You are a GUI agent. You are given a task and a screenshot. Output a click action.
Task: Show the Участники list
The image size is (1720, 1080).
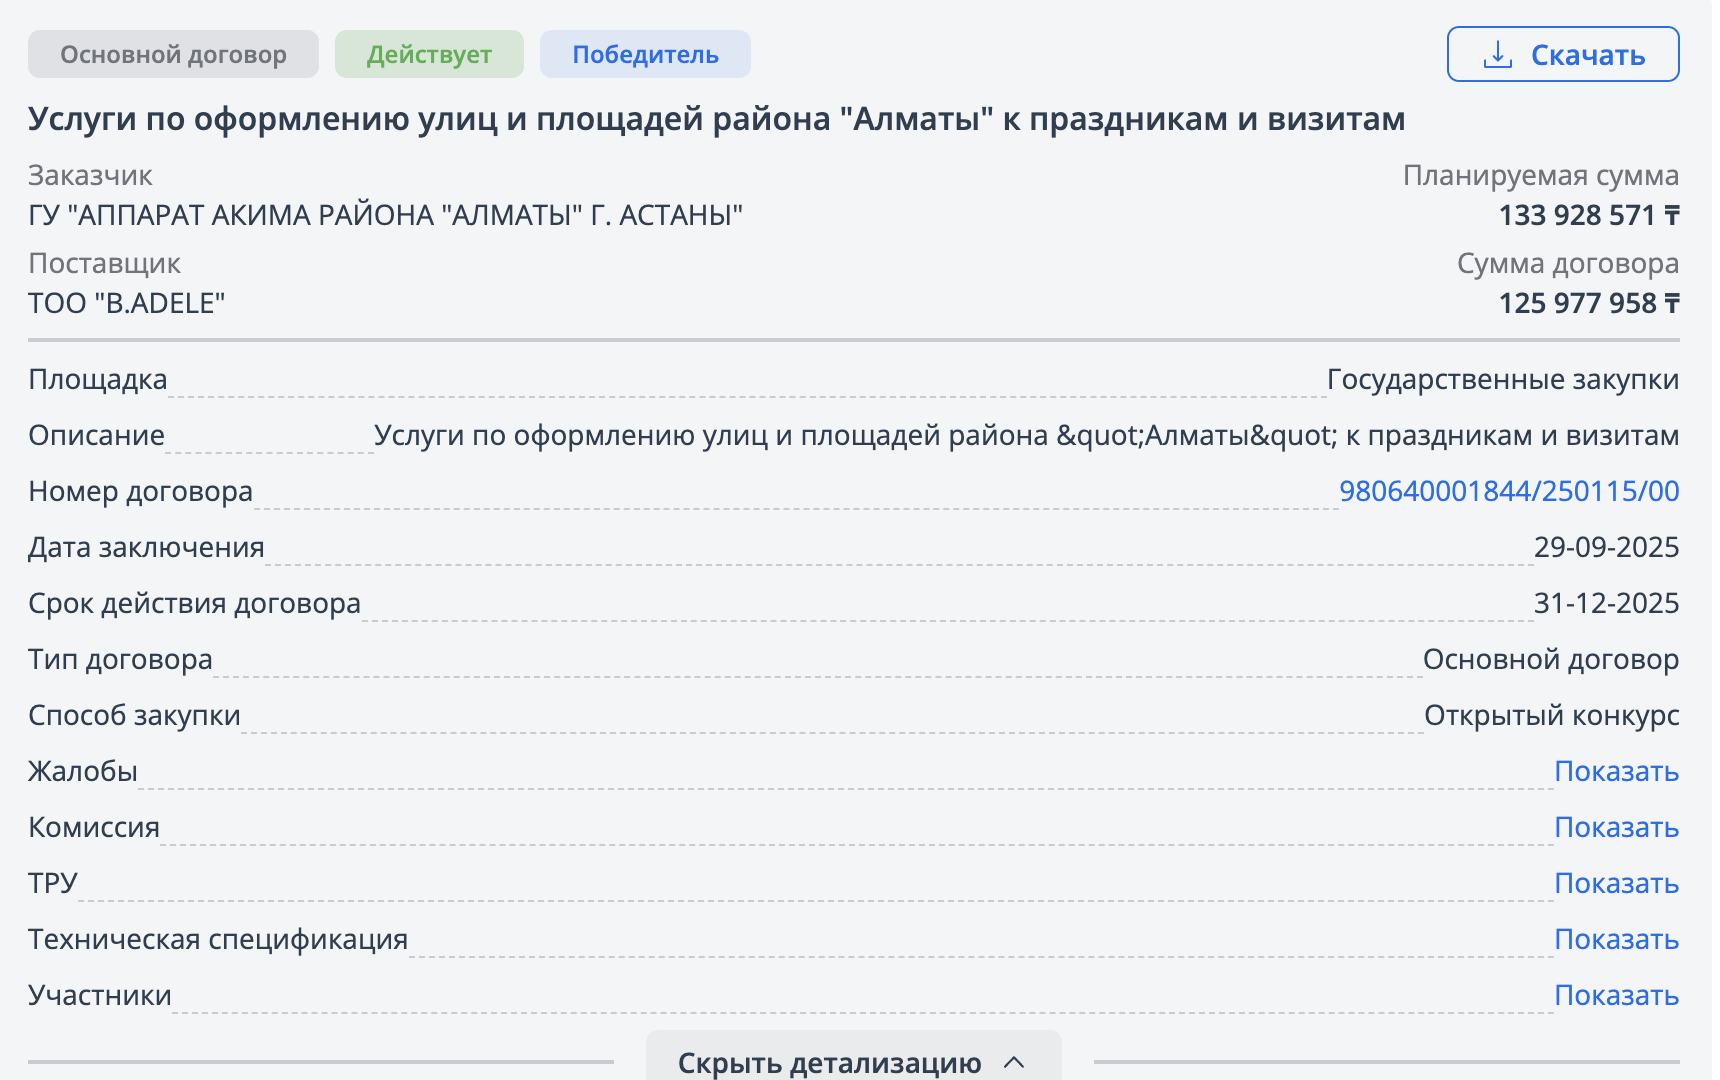pos(1616,995)
